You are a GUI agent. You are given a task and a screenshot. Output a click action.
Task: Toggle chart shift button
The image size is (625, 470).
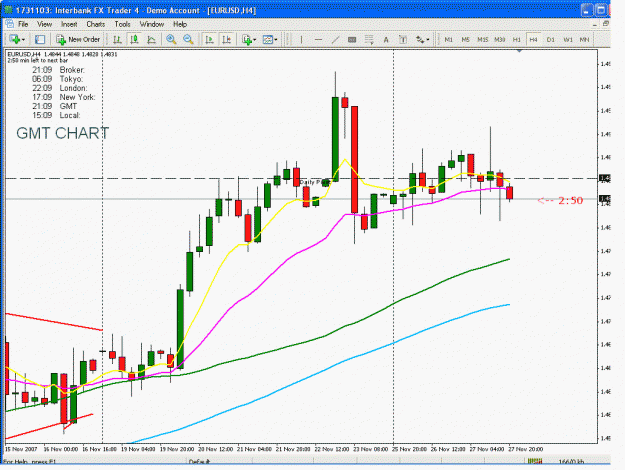[x=226, y=39]
